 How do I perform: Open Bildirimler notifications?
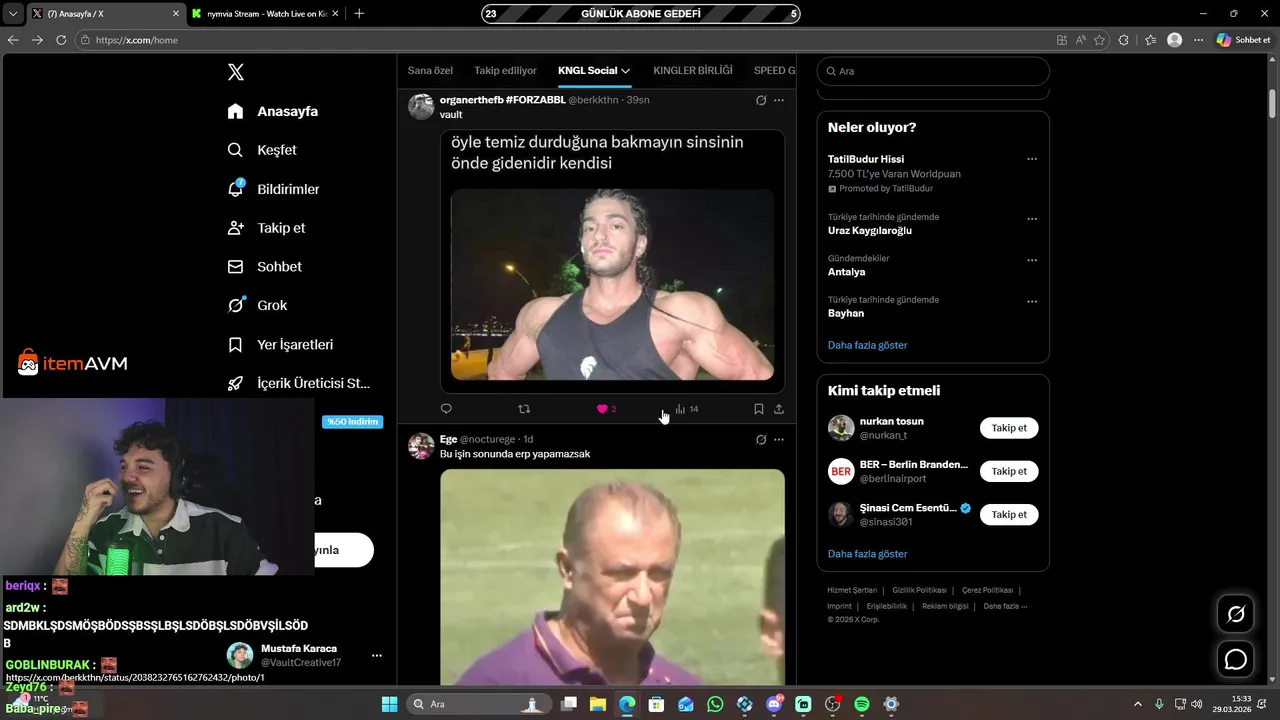coord(274,189)
